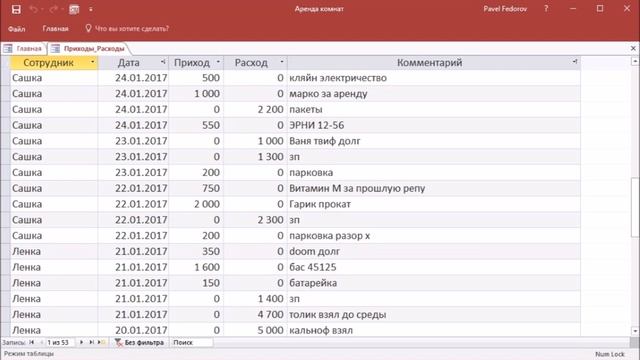Click the cell 'батарейка'

coord(434,283)
